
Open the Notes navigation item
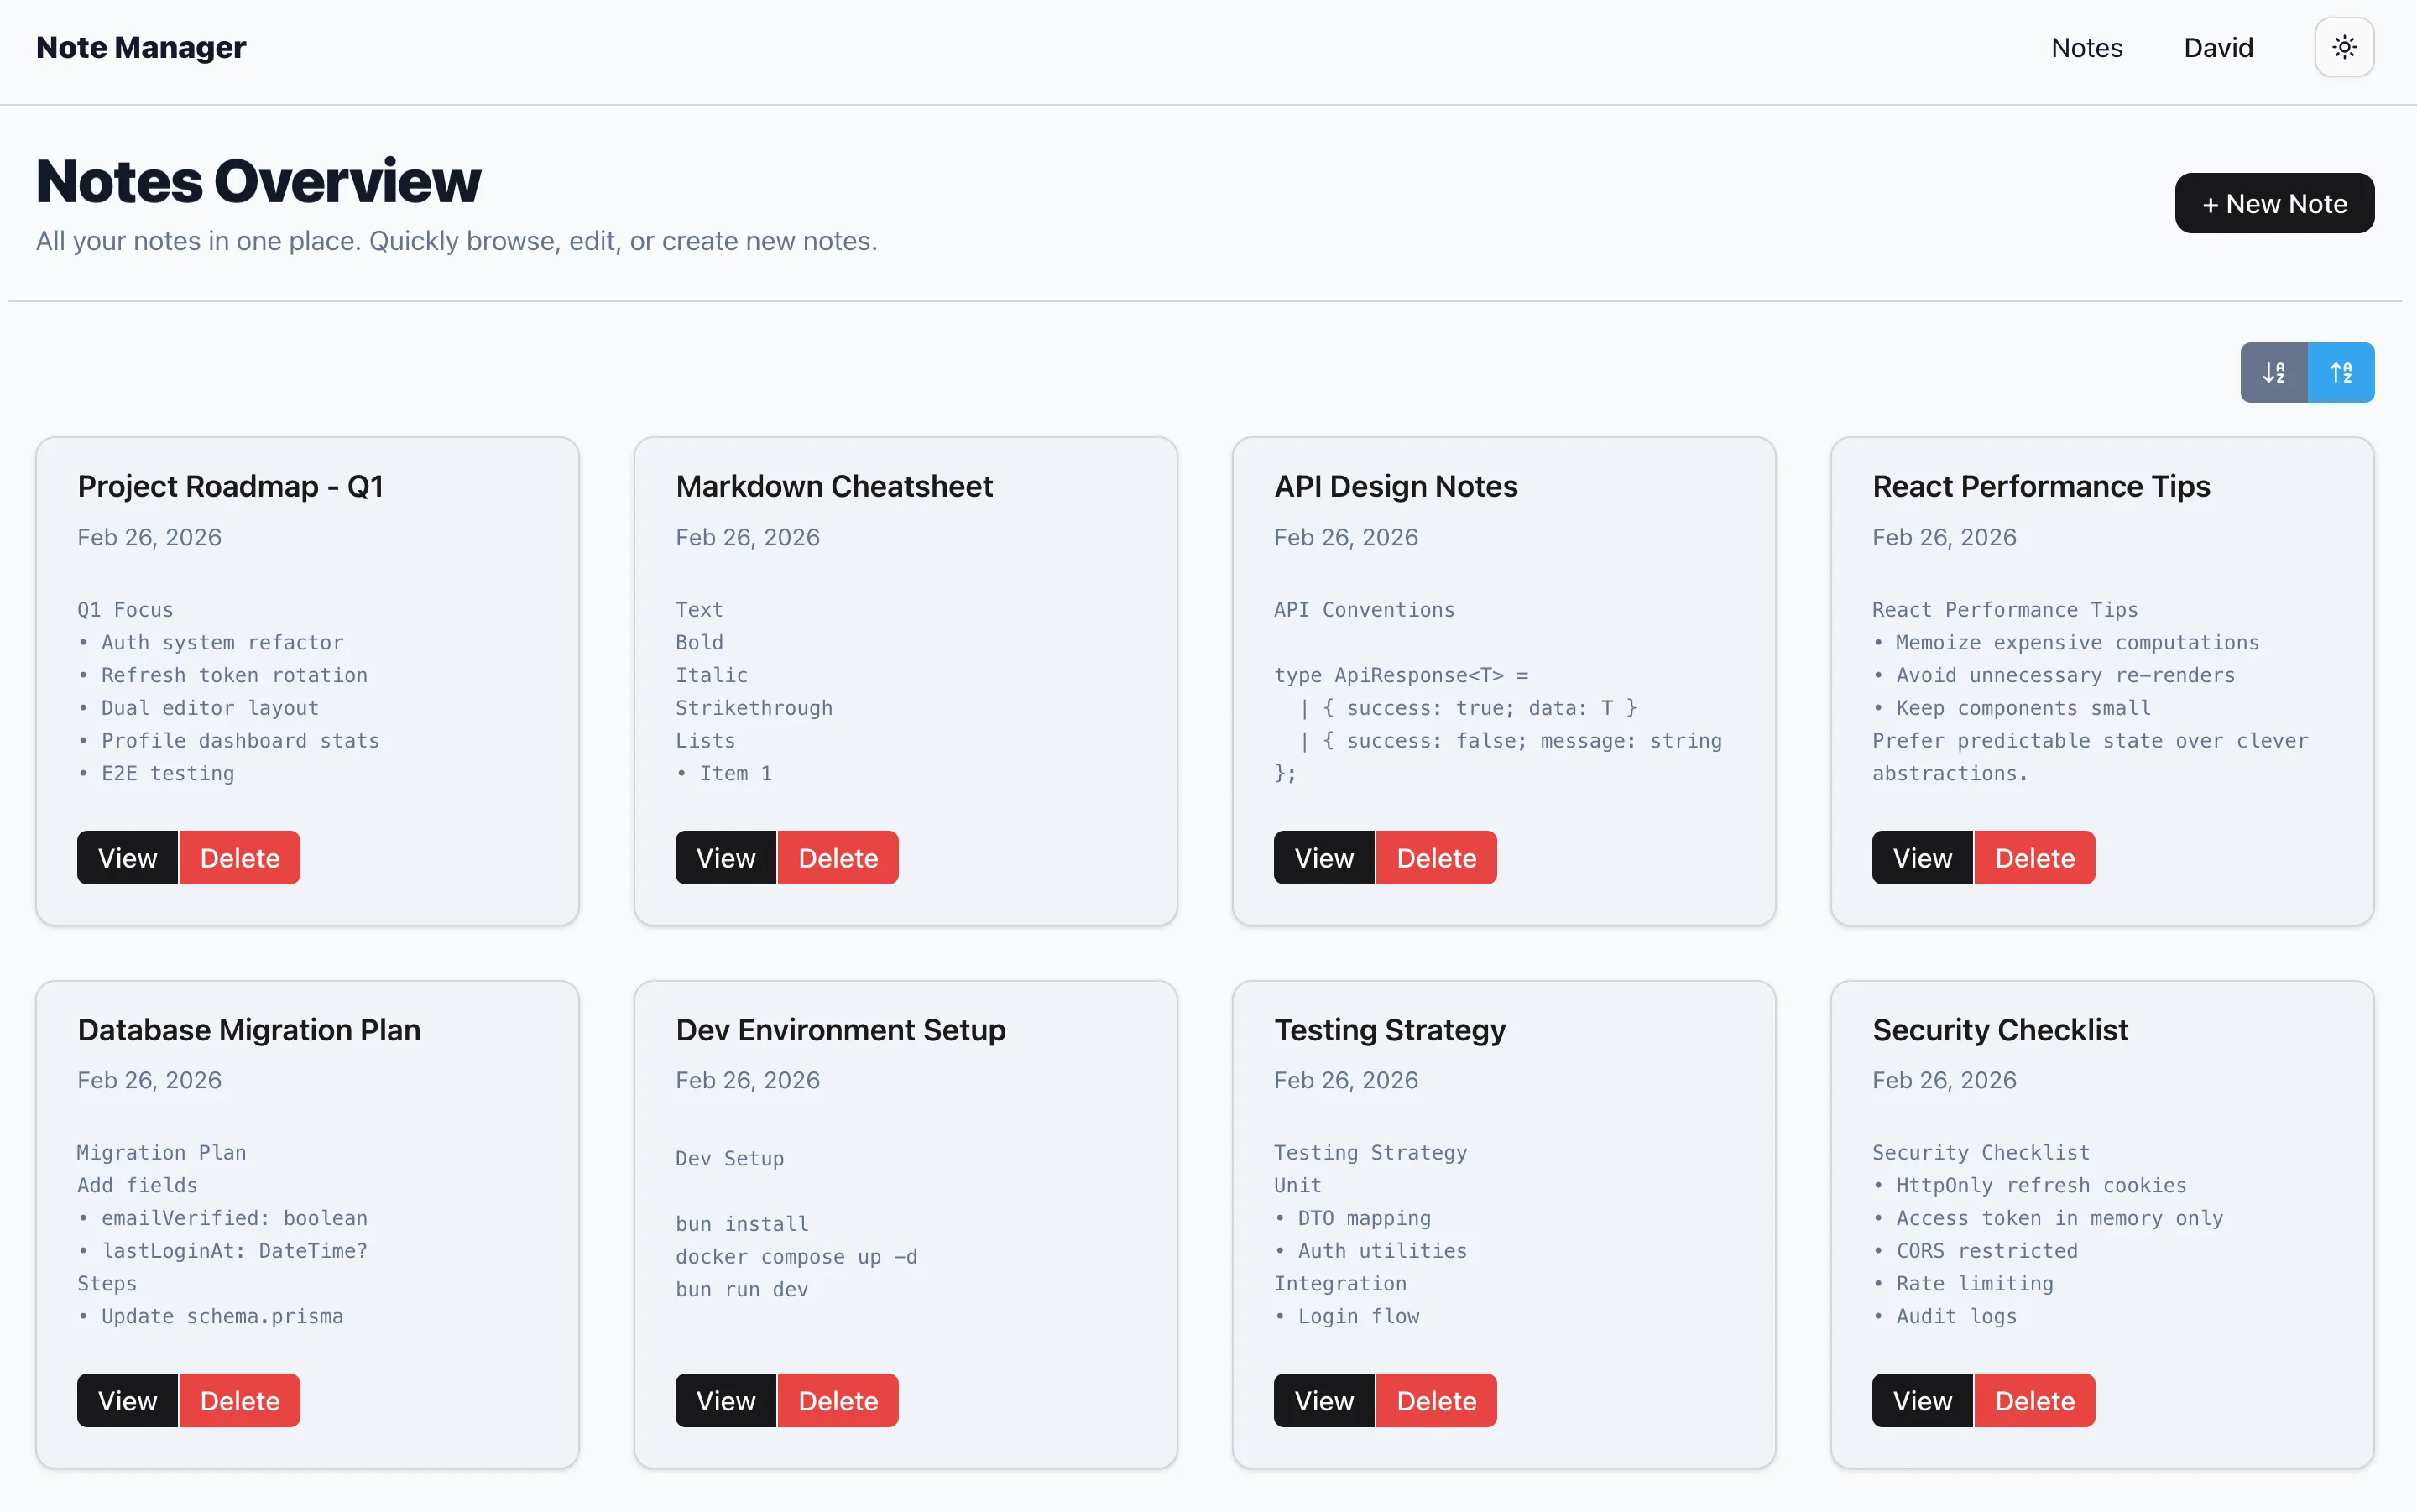click(x=2087, y=47)
